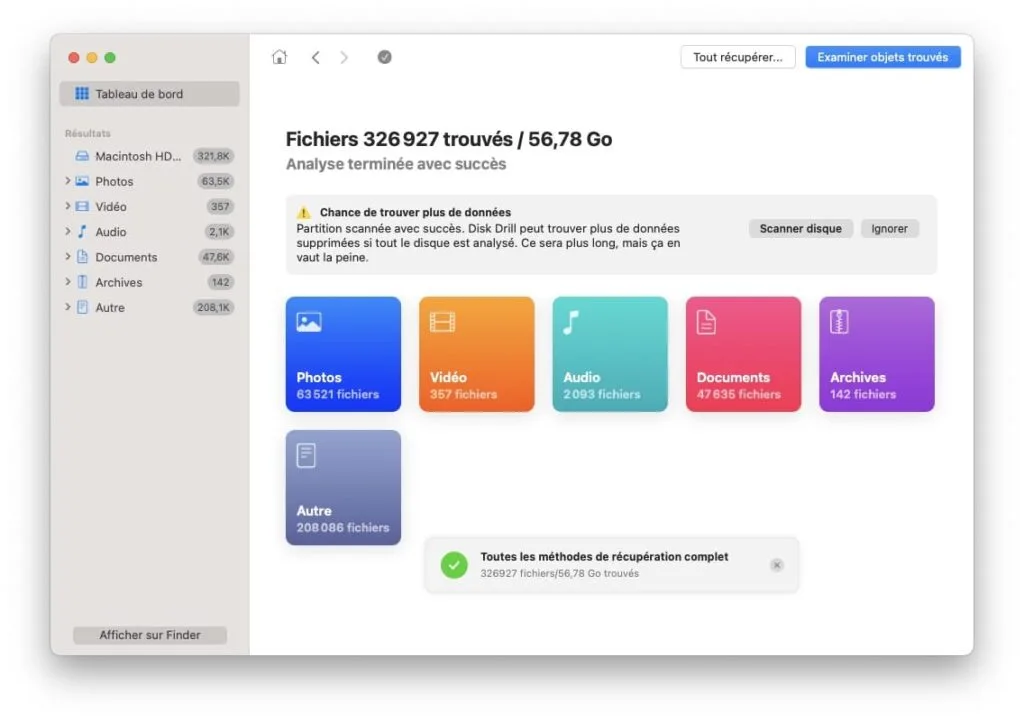
Task: Click the scan status checkmark icon
Action: pyautogui.click(x=385, y=57)
